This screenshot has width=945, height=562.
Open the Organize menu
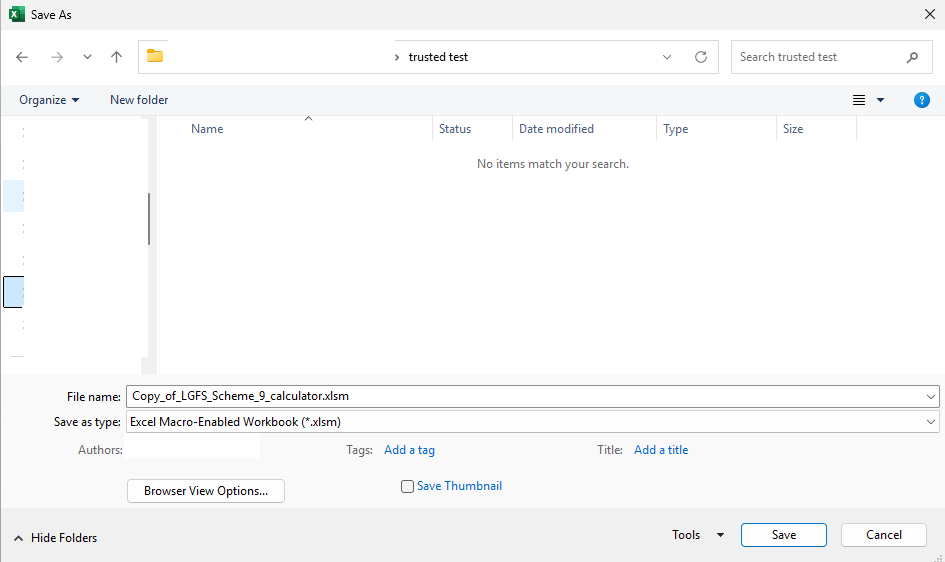49,100
